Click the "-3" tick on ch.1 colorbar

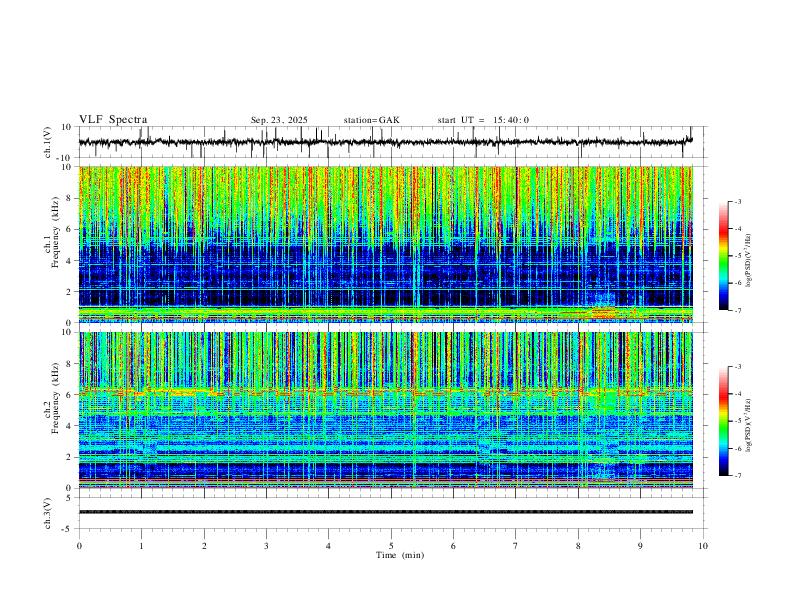click(x=737, y=202)
